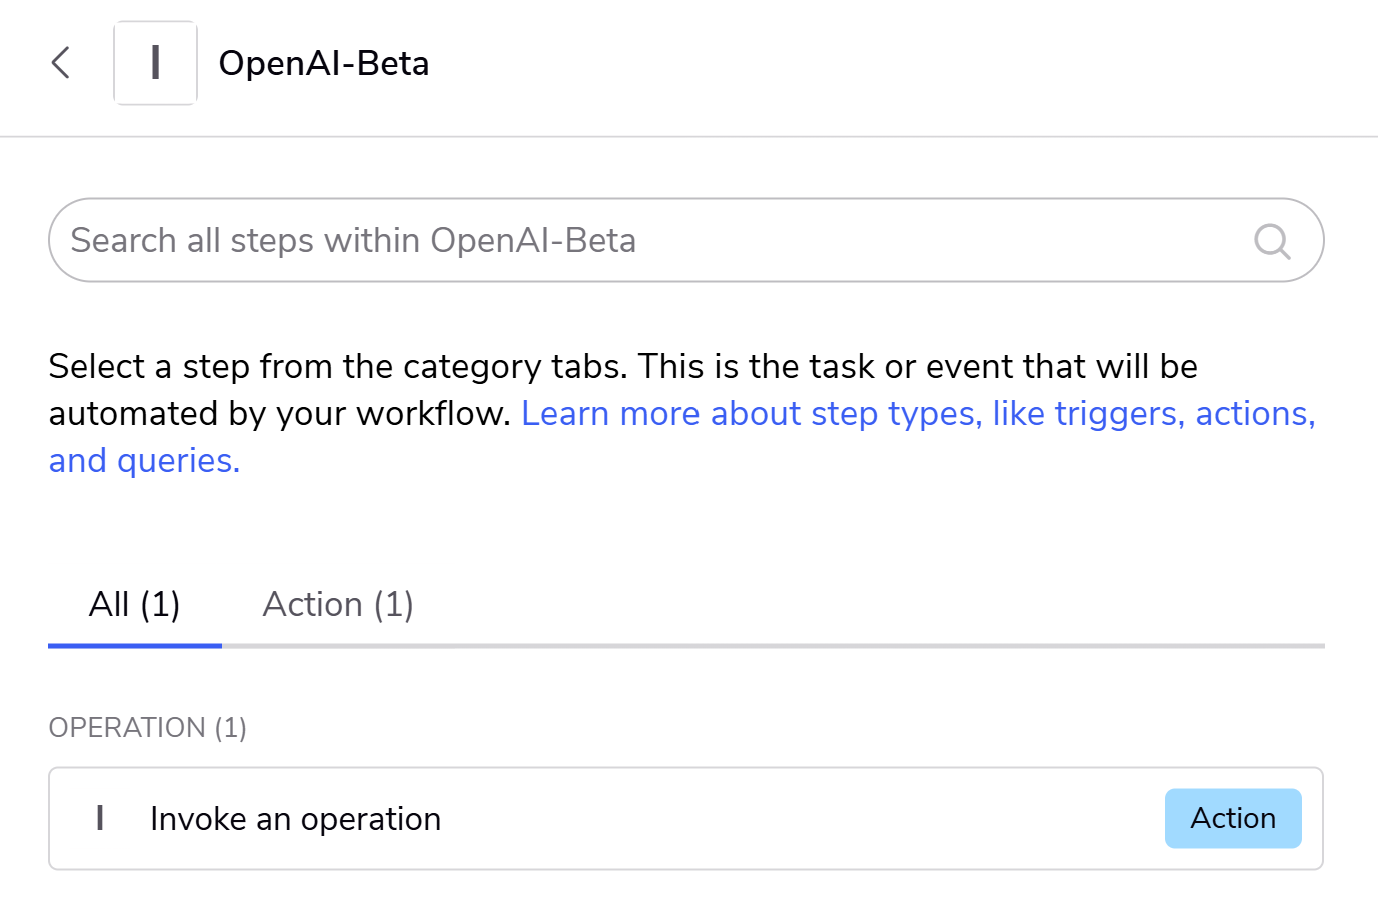Click the blue underline beneath All tab
1378x903 pixels.
135,646
